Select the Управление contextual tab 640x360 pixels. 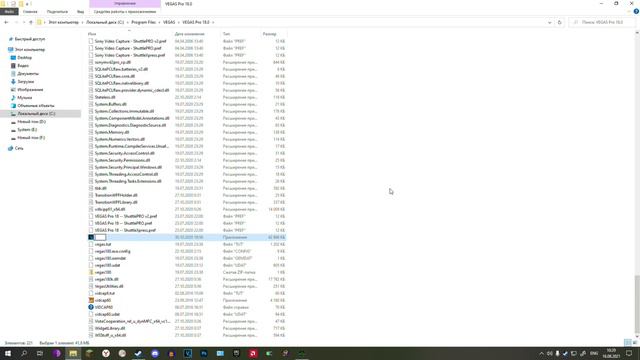[x=125, y=4]
